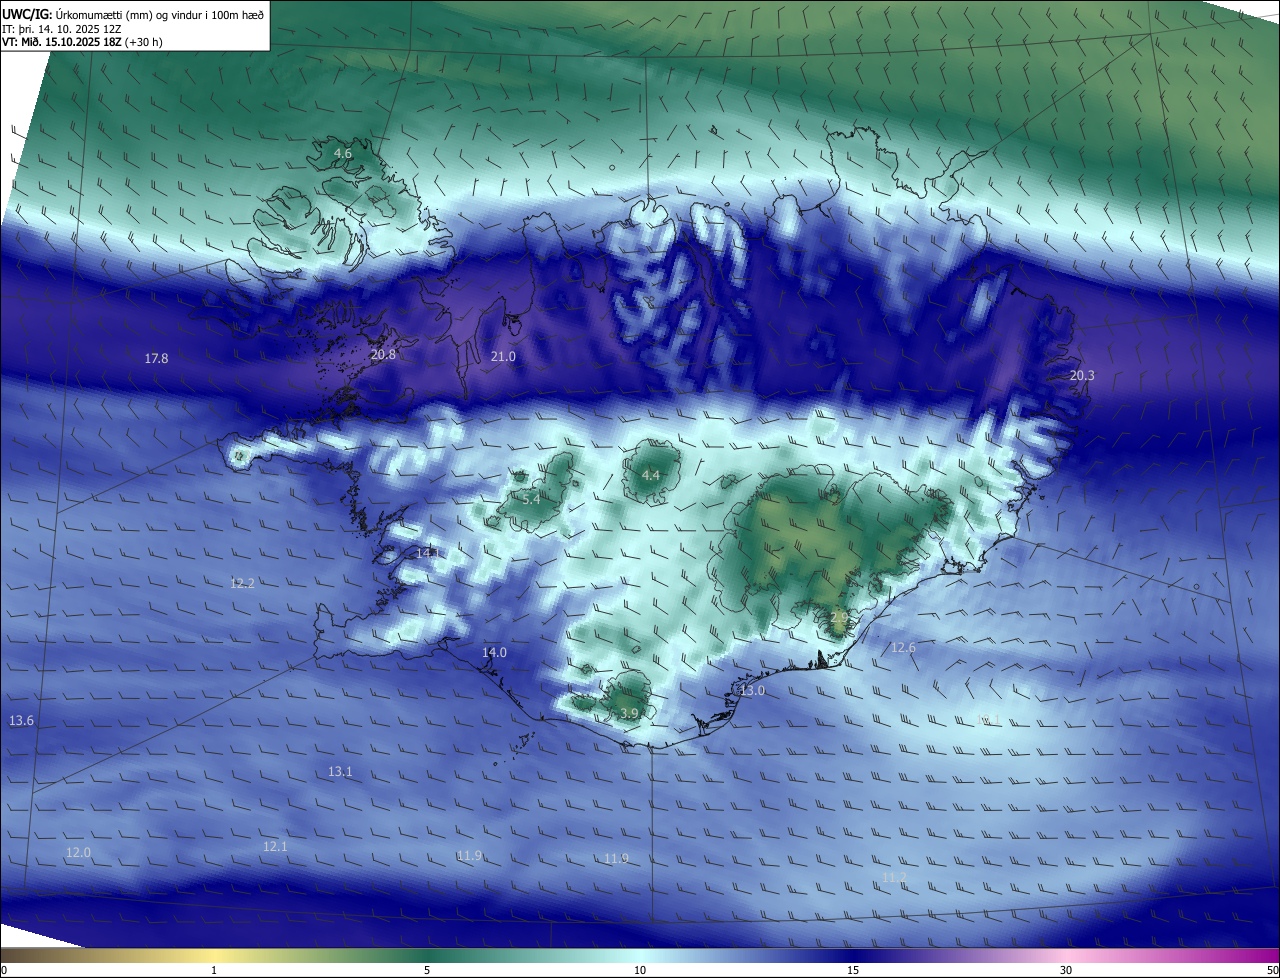Click the map value label '14.1'
1280x978 pixels.
[x=427, y=552]
